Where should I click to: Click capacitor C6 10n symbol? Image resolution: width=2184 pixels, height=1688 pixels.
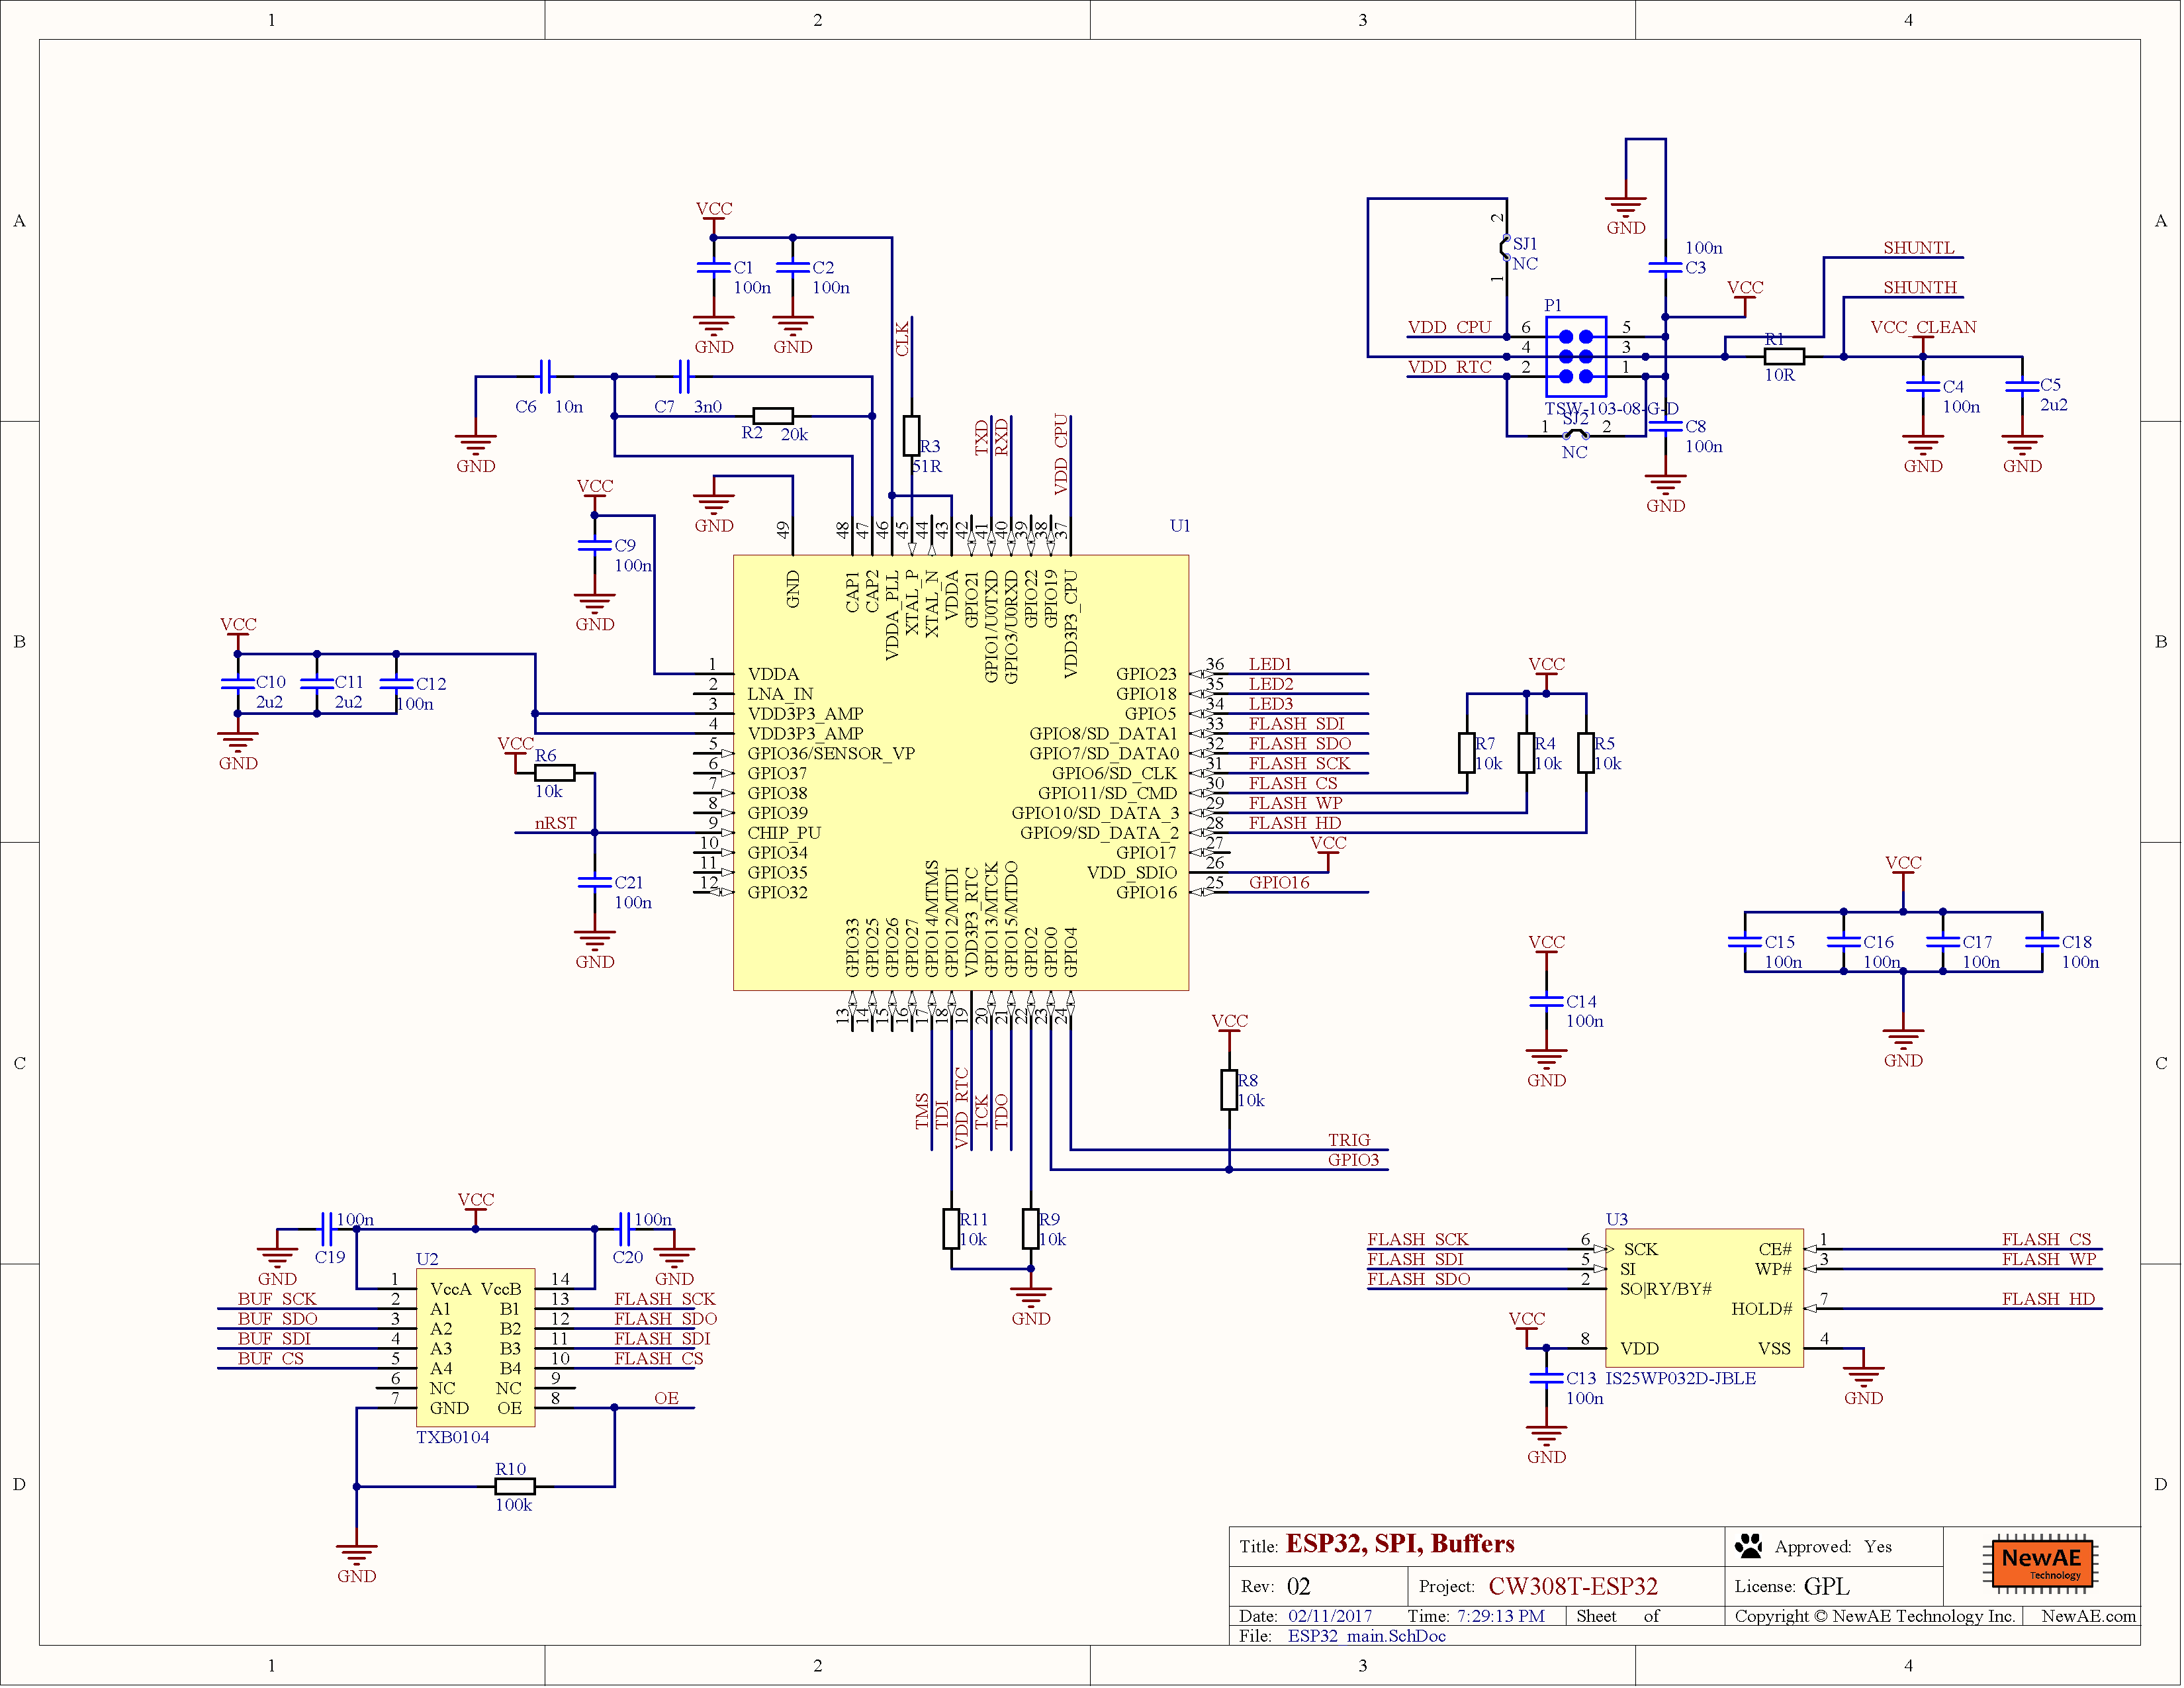coord(545,377)
